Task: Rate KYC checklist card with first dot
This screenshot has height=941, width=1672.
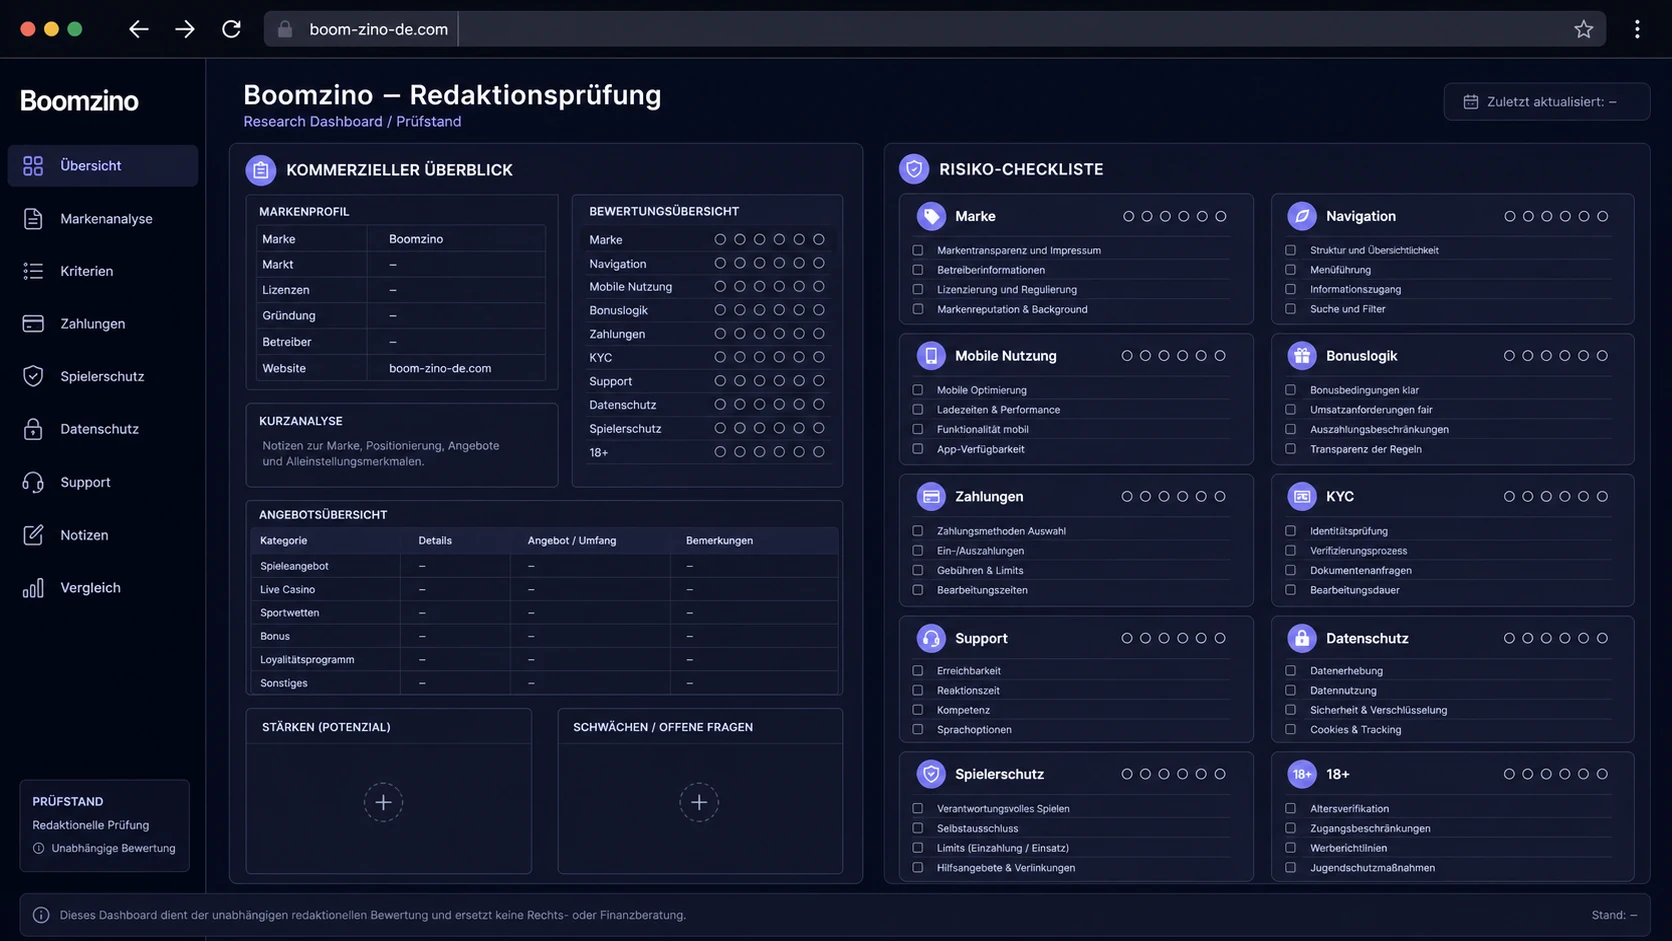Action: (x=1509, y=496)
